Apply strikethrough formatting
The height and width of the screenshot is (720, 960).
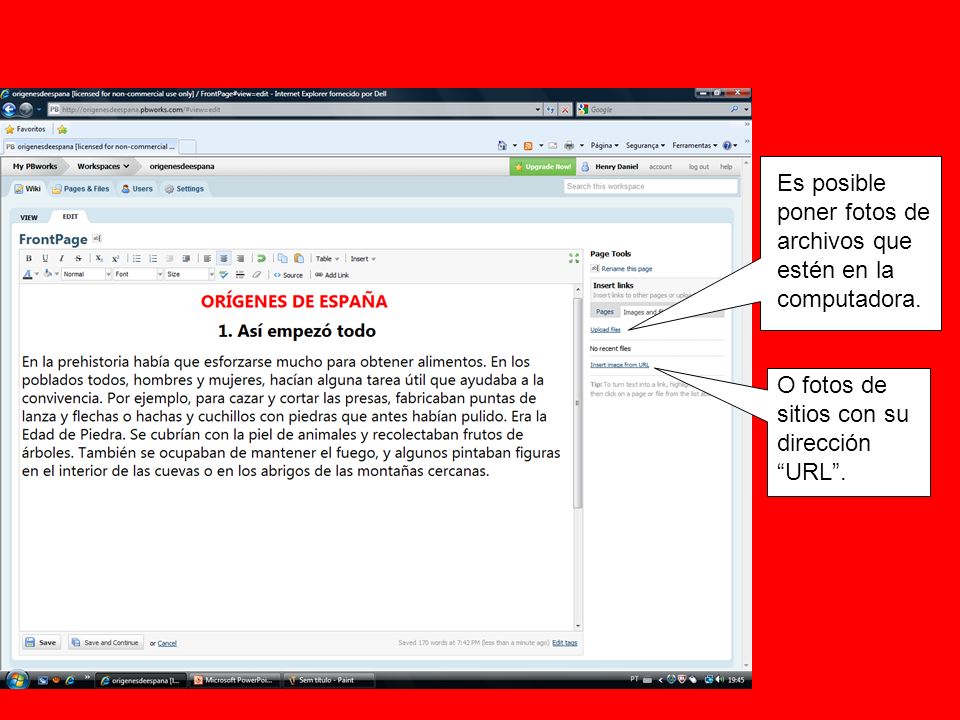(78, 258)
